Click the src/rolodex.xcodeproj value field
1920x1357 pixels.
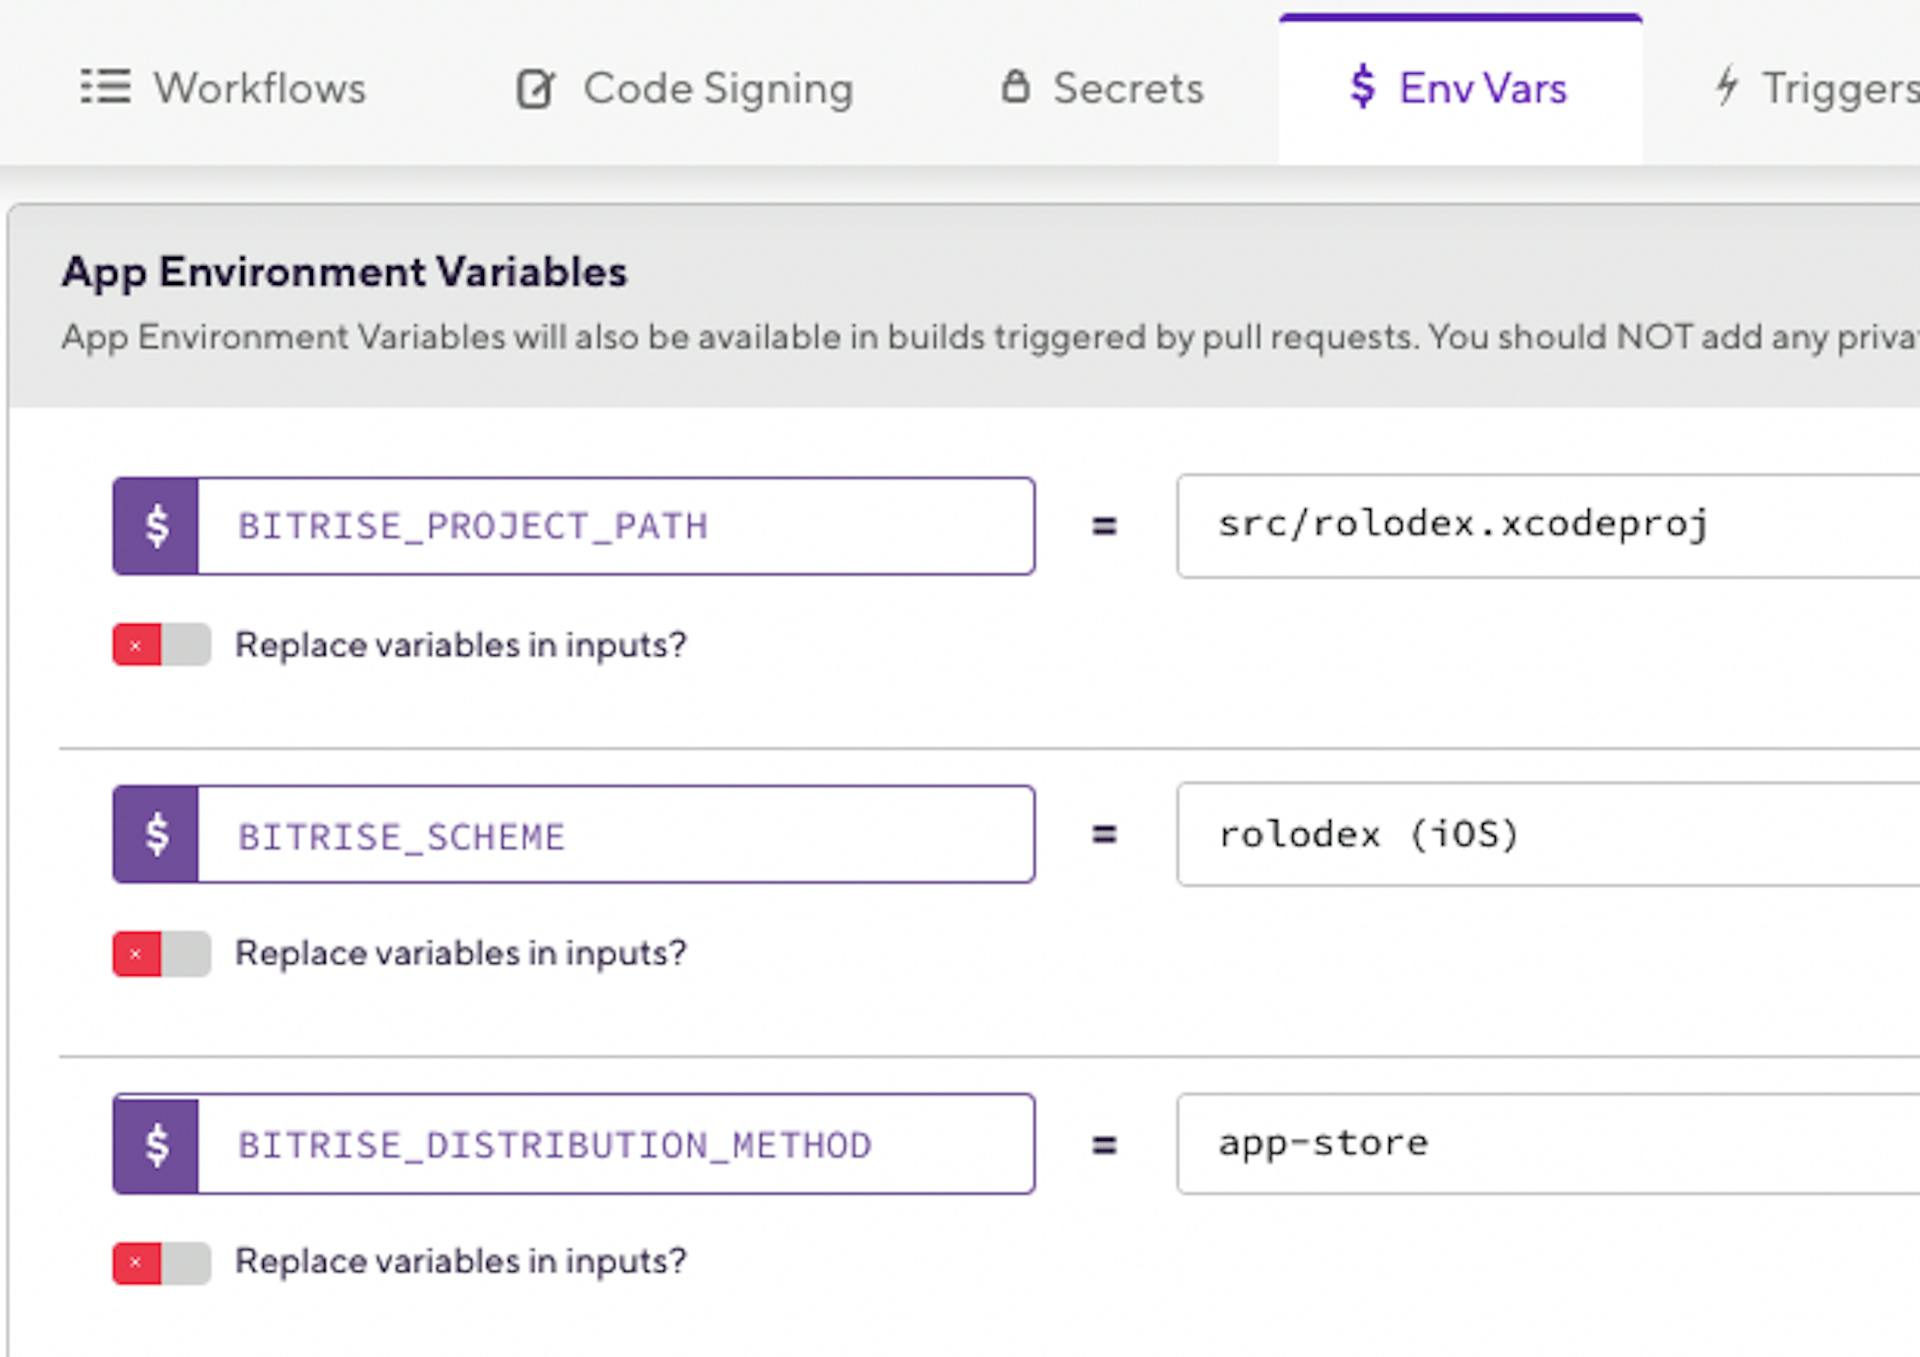click(1545, 526)
